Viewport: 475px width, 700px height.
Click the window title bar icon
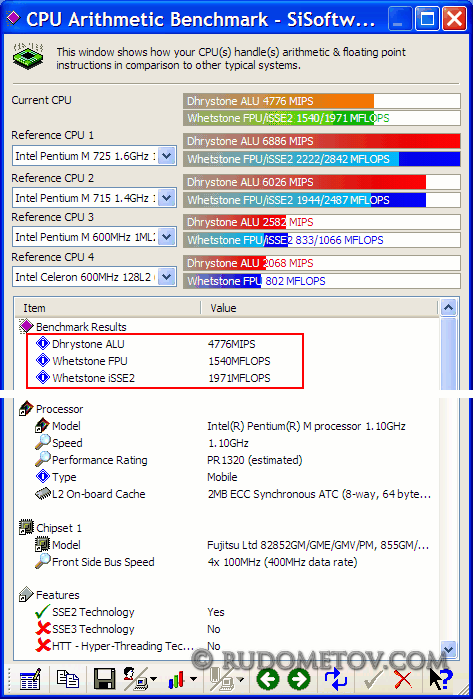click(14, 18)
